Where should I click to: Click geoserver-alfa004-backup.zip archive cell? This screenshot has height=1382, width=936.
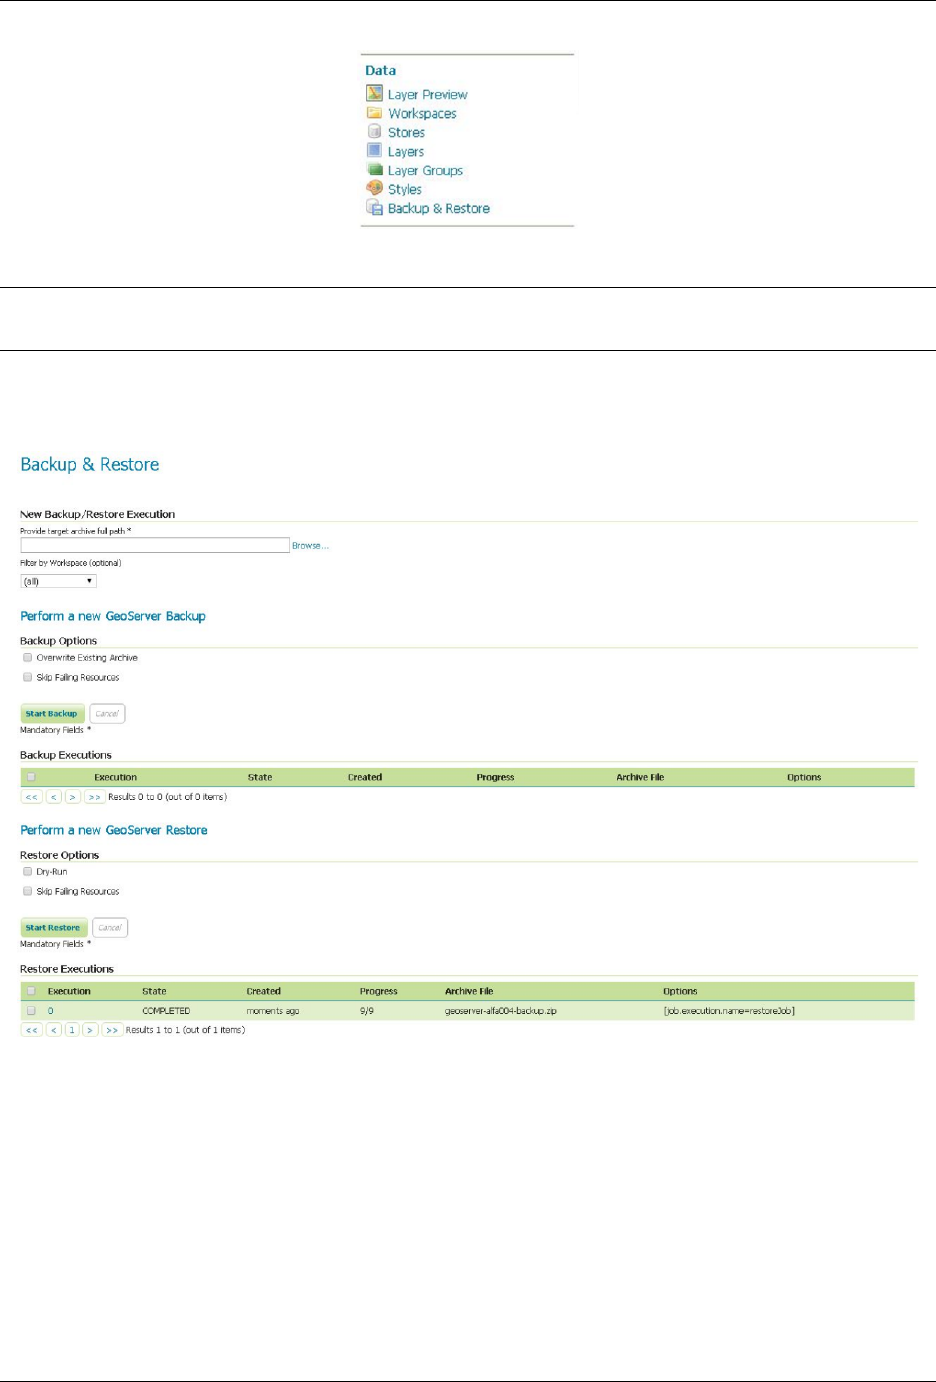pyautogui.click(x=501, y=1011)
